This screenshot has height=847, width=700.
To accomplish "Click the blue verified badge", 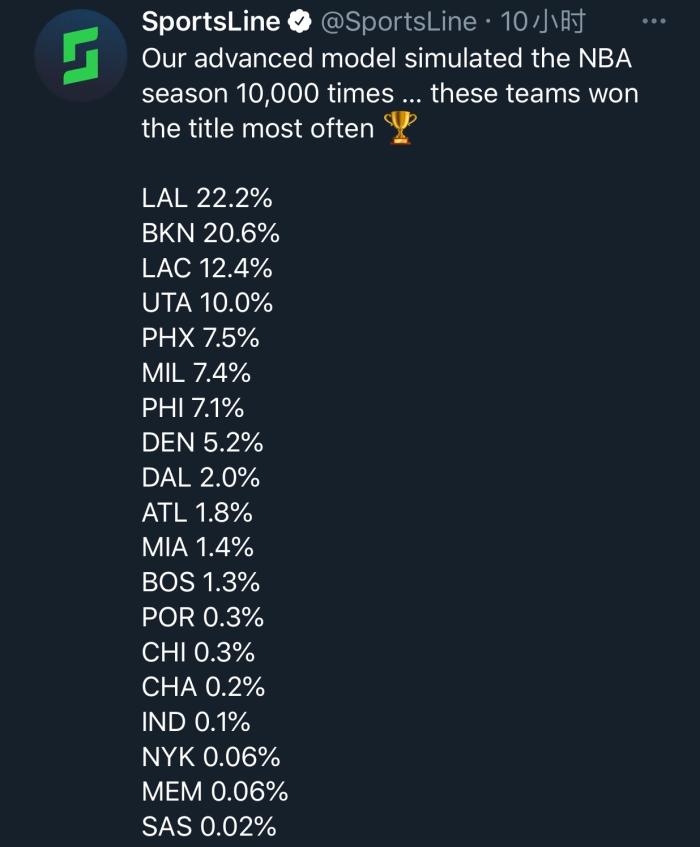I will tap(300, 21).
